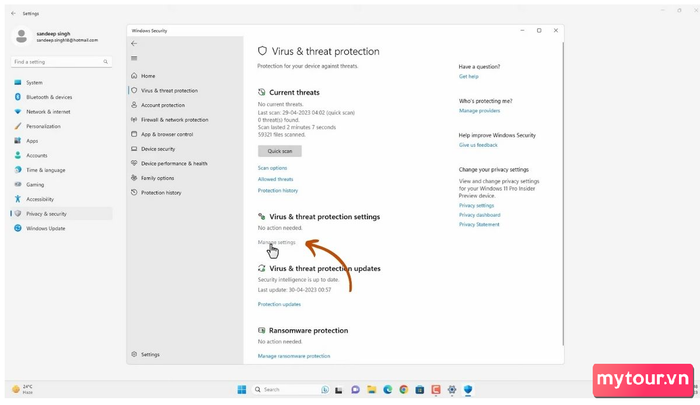Go back in Windows Security window
Screen dimensions: 700x405
(134, 43)
